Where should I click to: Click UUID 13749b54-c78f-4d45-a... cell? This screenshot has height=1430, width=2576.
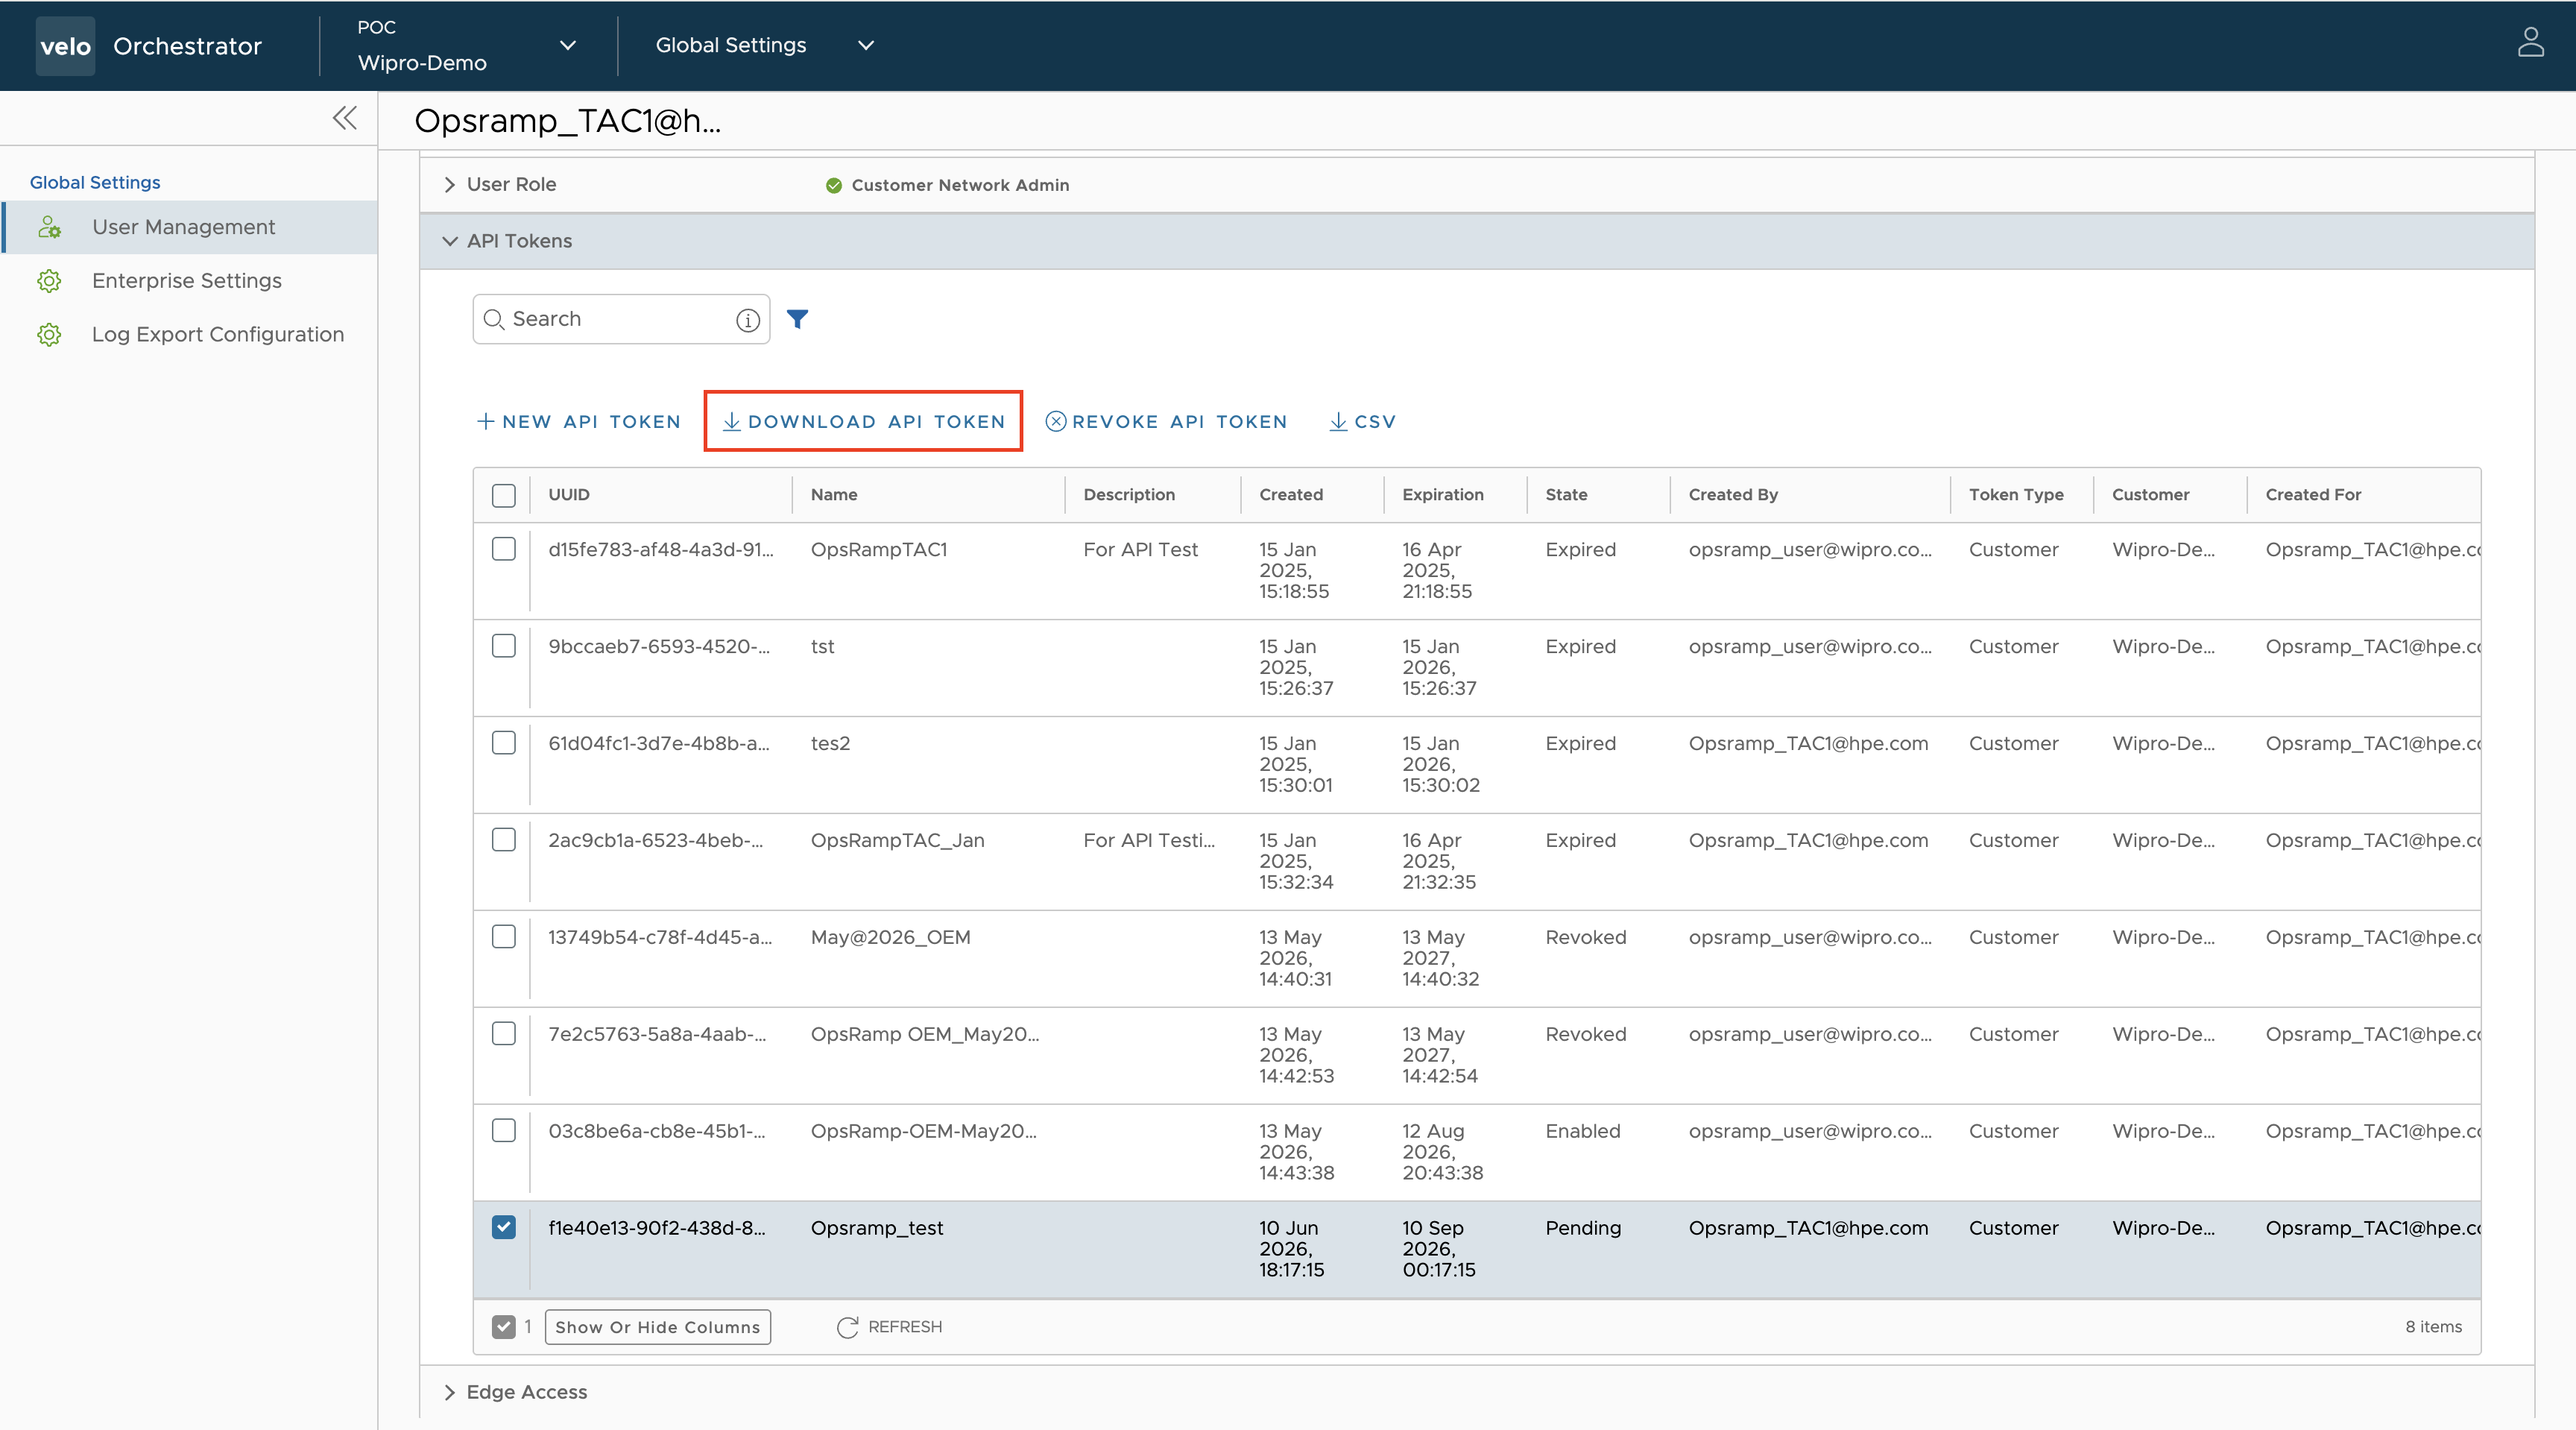click(660, 938)
